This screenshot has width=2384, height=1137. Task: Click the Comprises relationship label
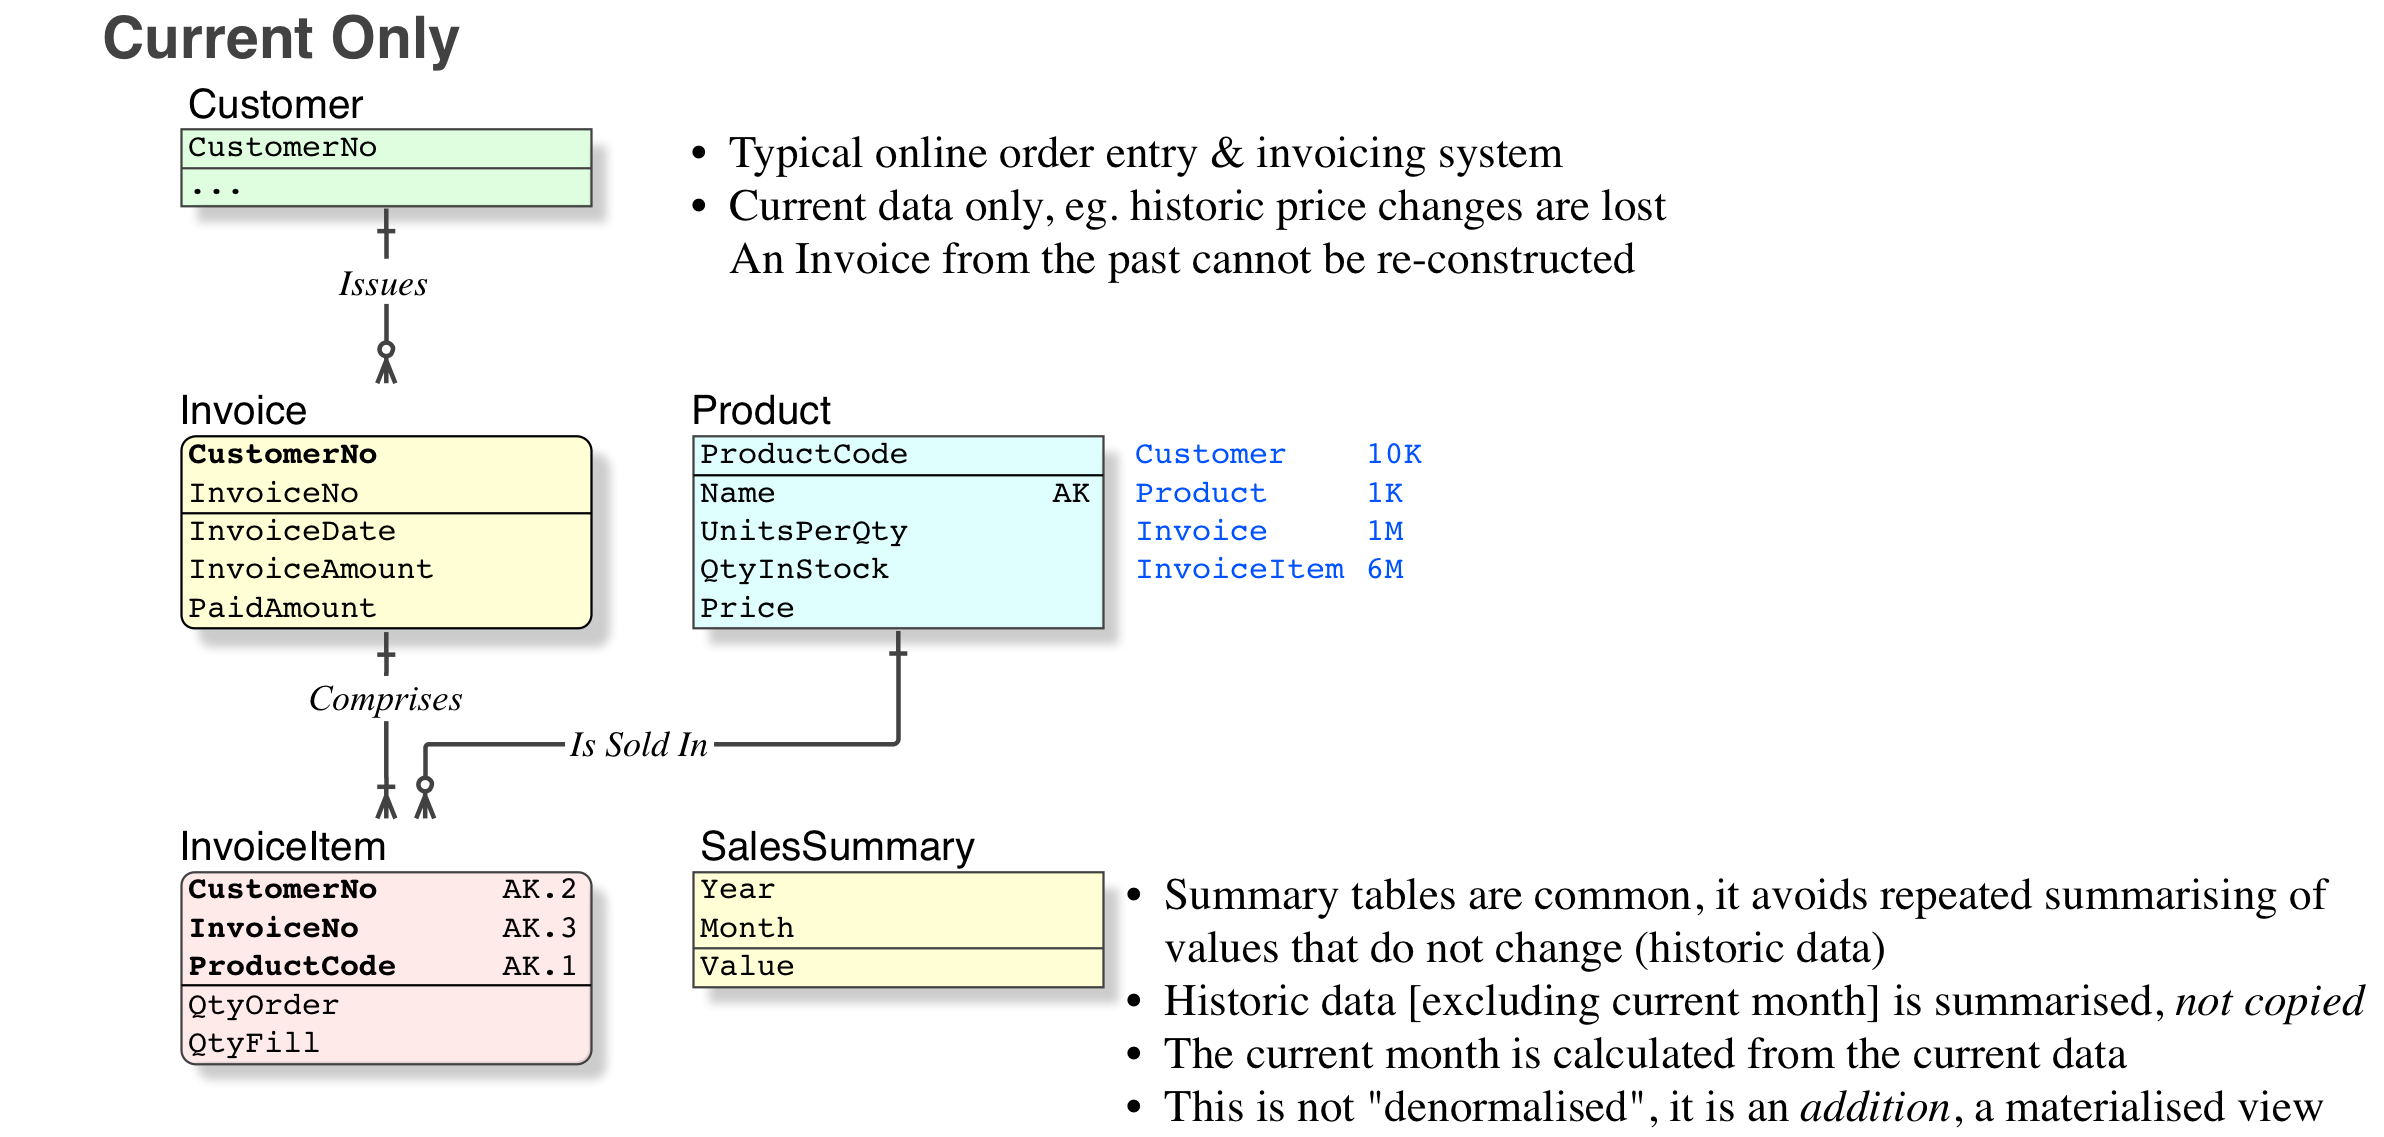tap(385, 699)
